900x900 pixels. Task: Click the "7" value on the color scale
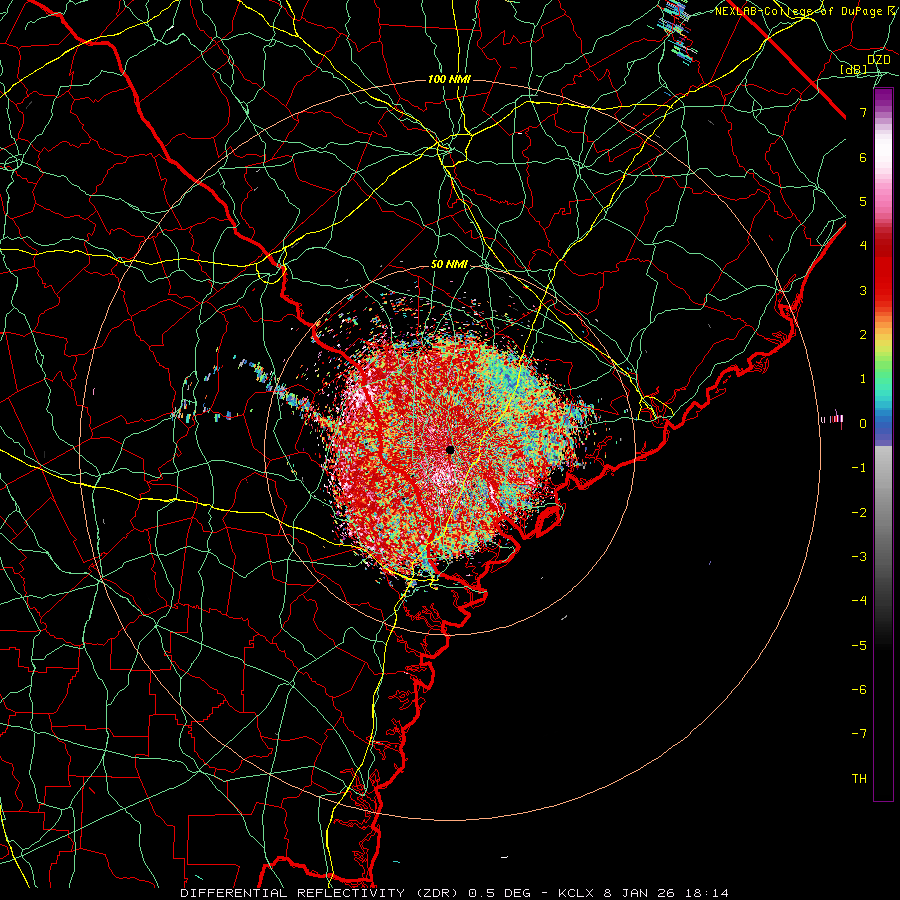point(863,112)
